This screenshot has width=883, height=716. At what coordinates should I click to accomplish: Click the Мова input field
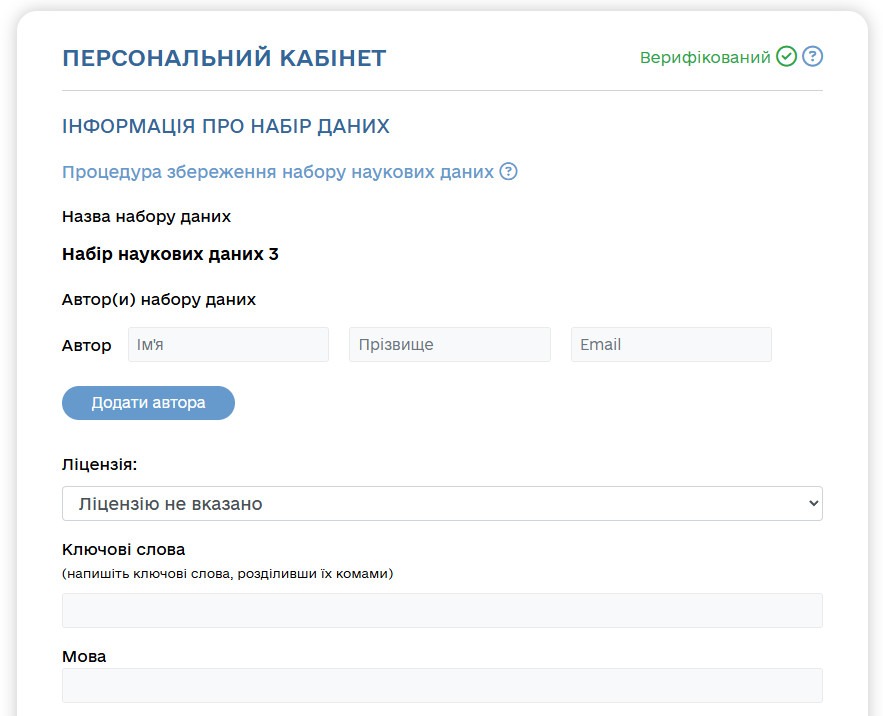coord(441,685)
